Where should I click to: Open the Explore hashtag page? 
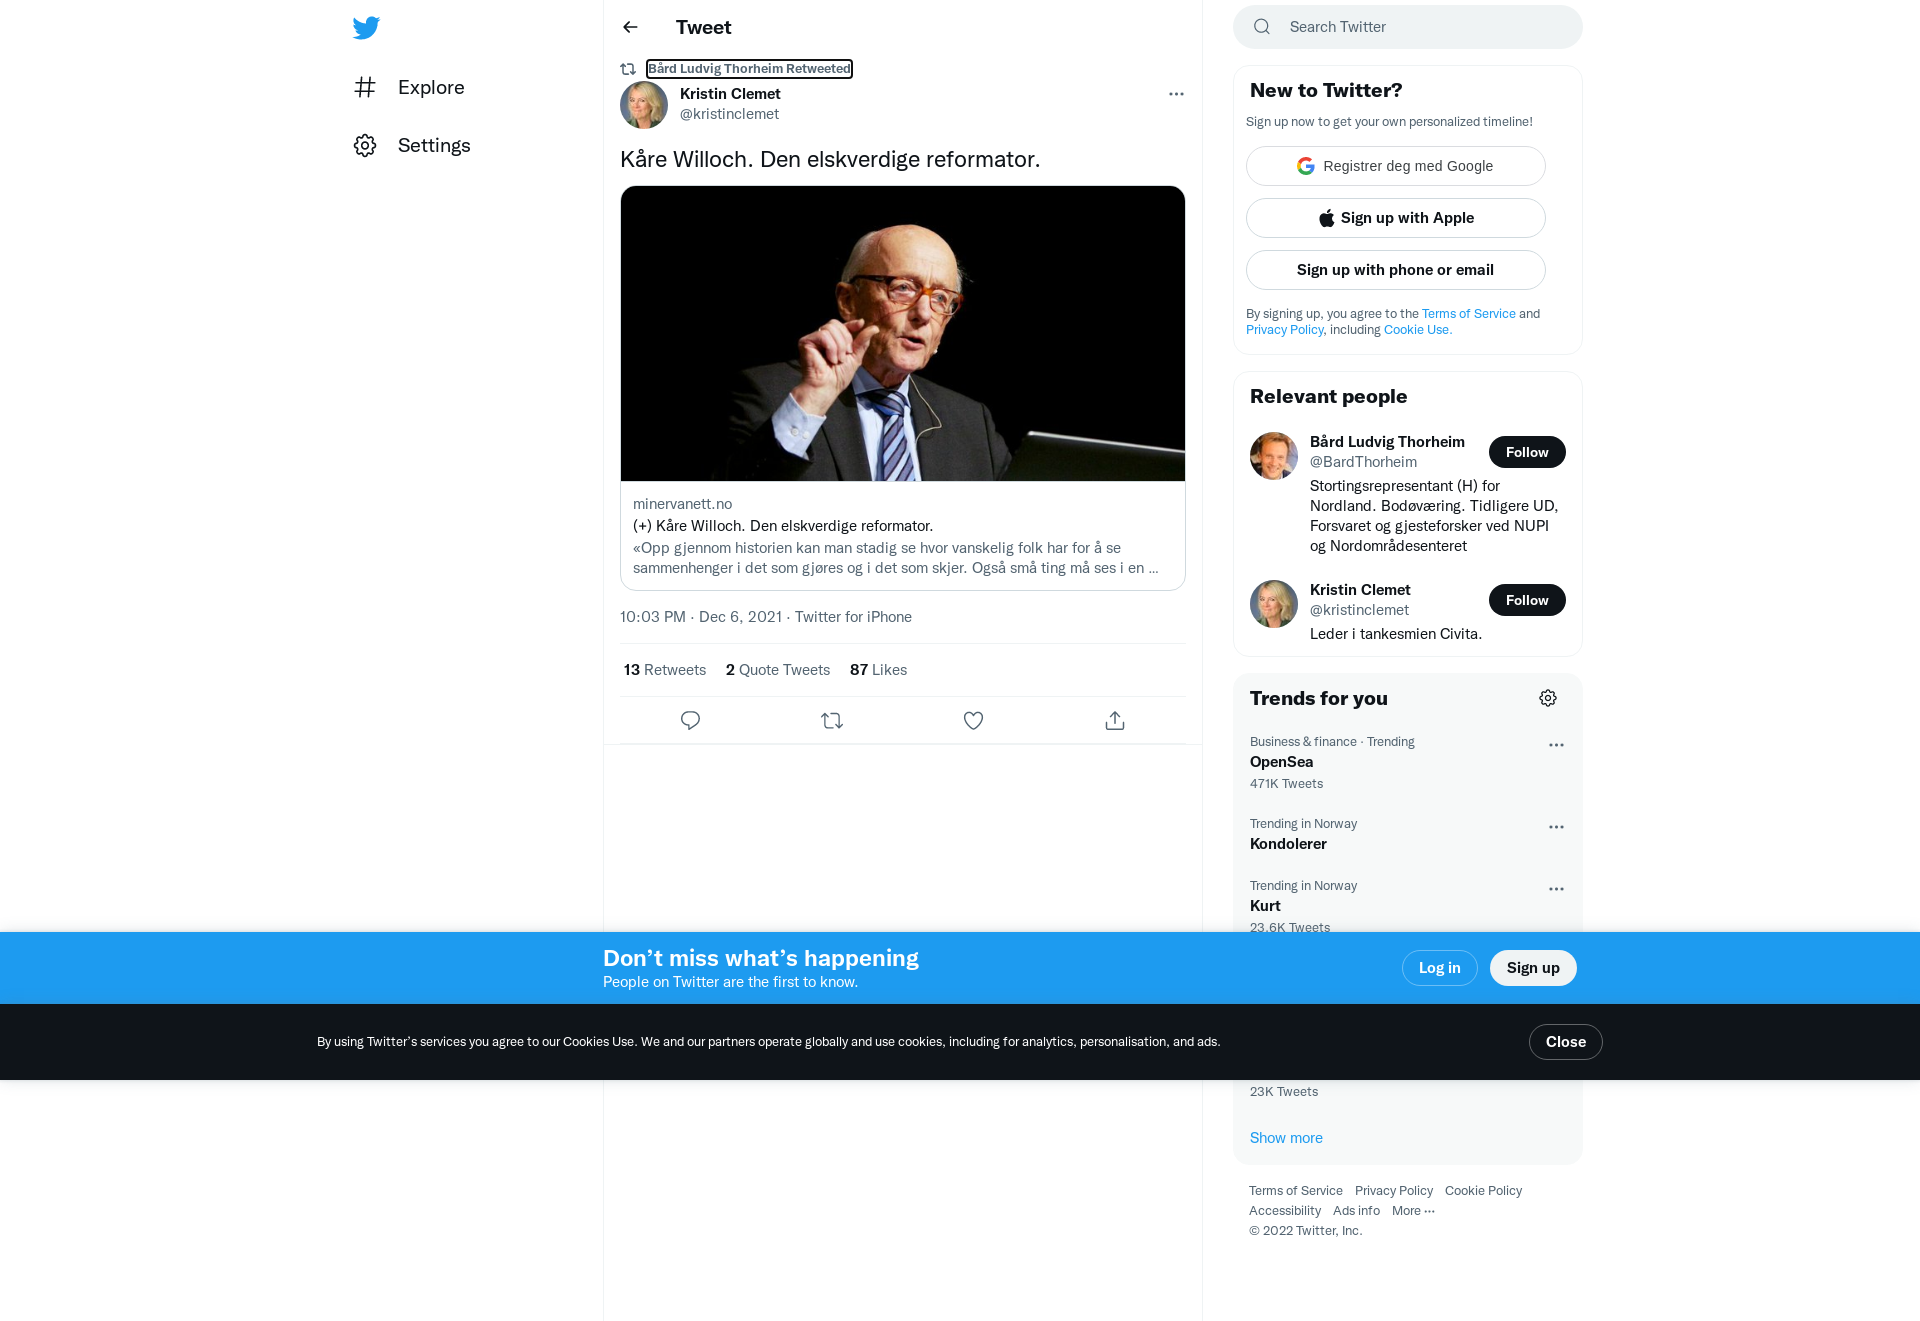[x=410, y=87]
